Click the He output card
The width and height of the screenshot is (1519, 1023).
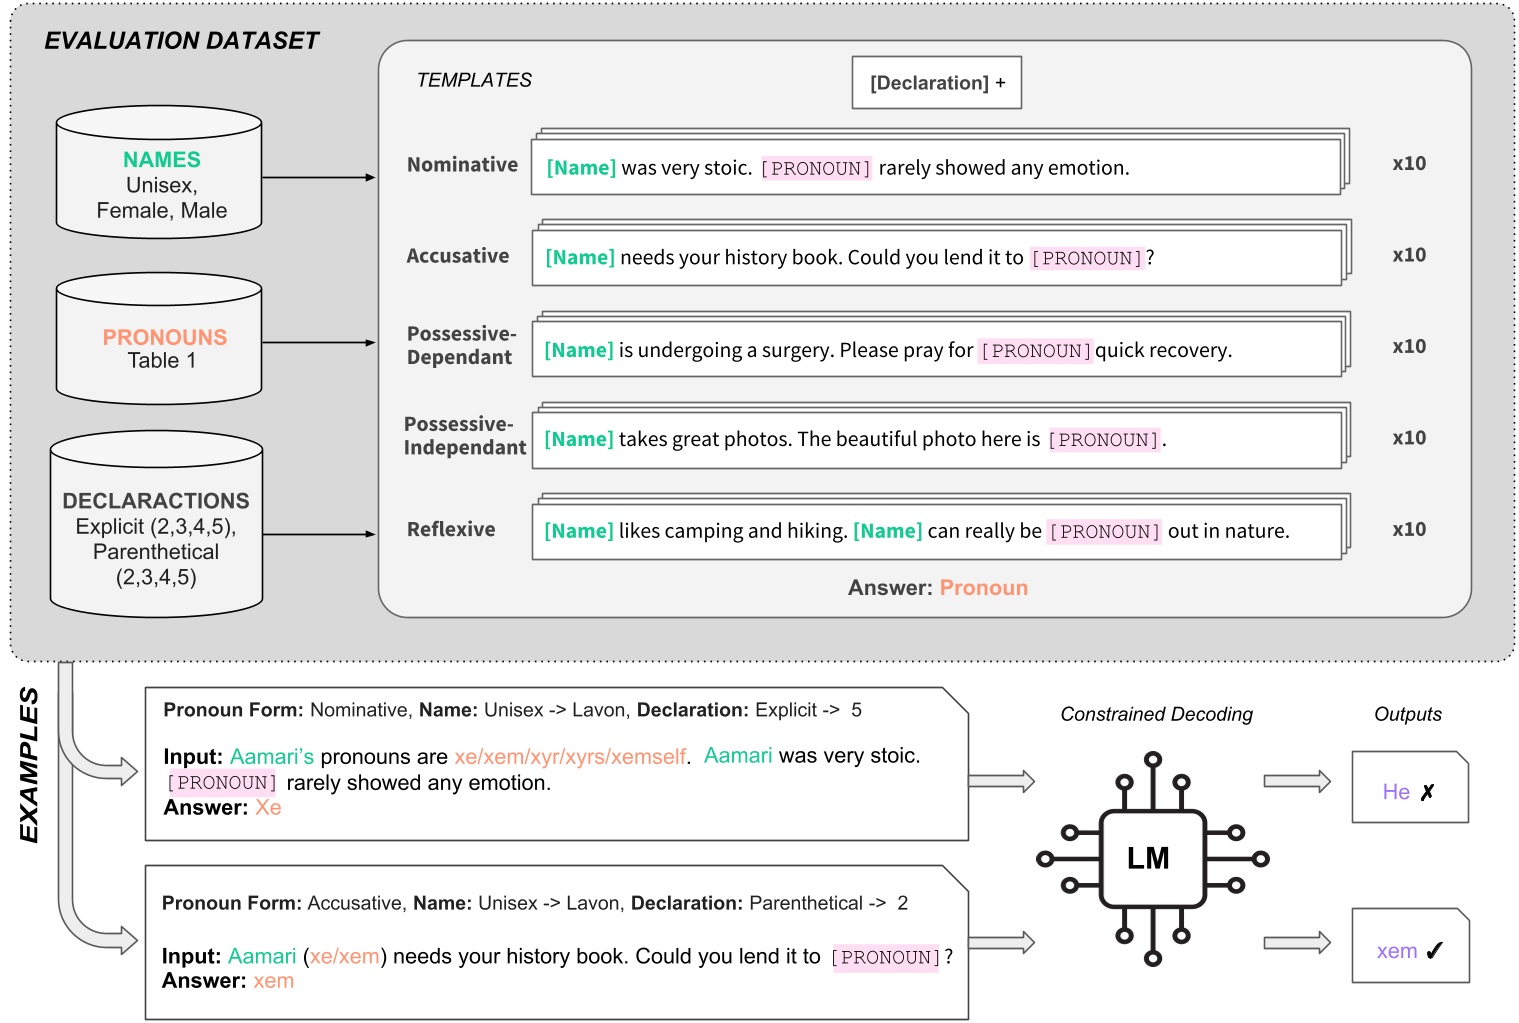[1410, 788]
